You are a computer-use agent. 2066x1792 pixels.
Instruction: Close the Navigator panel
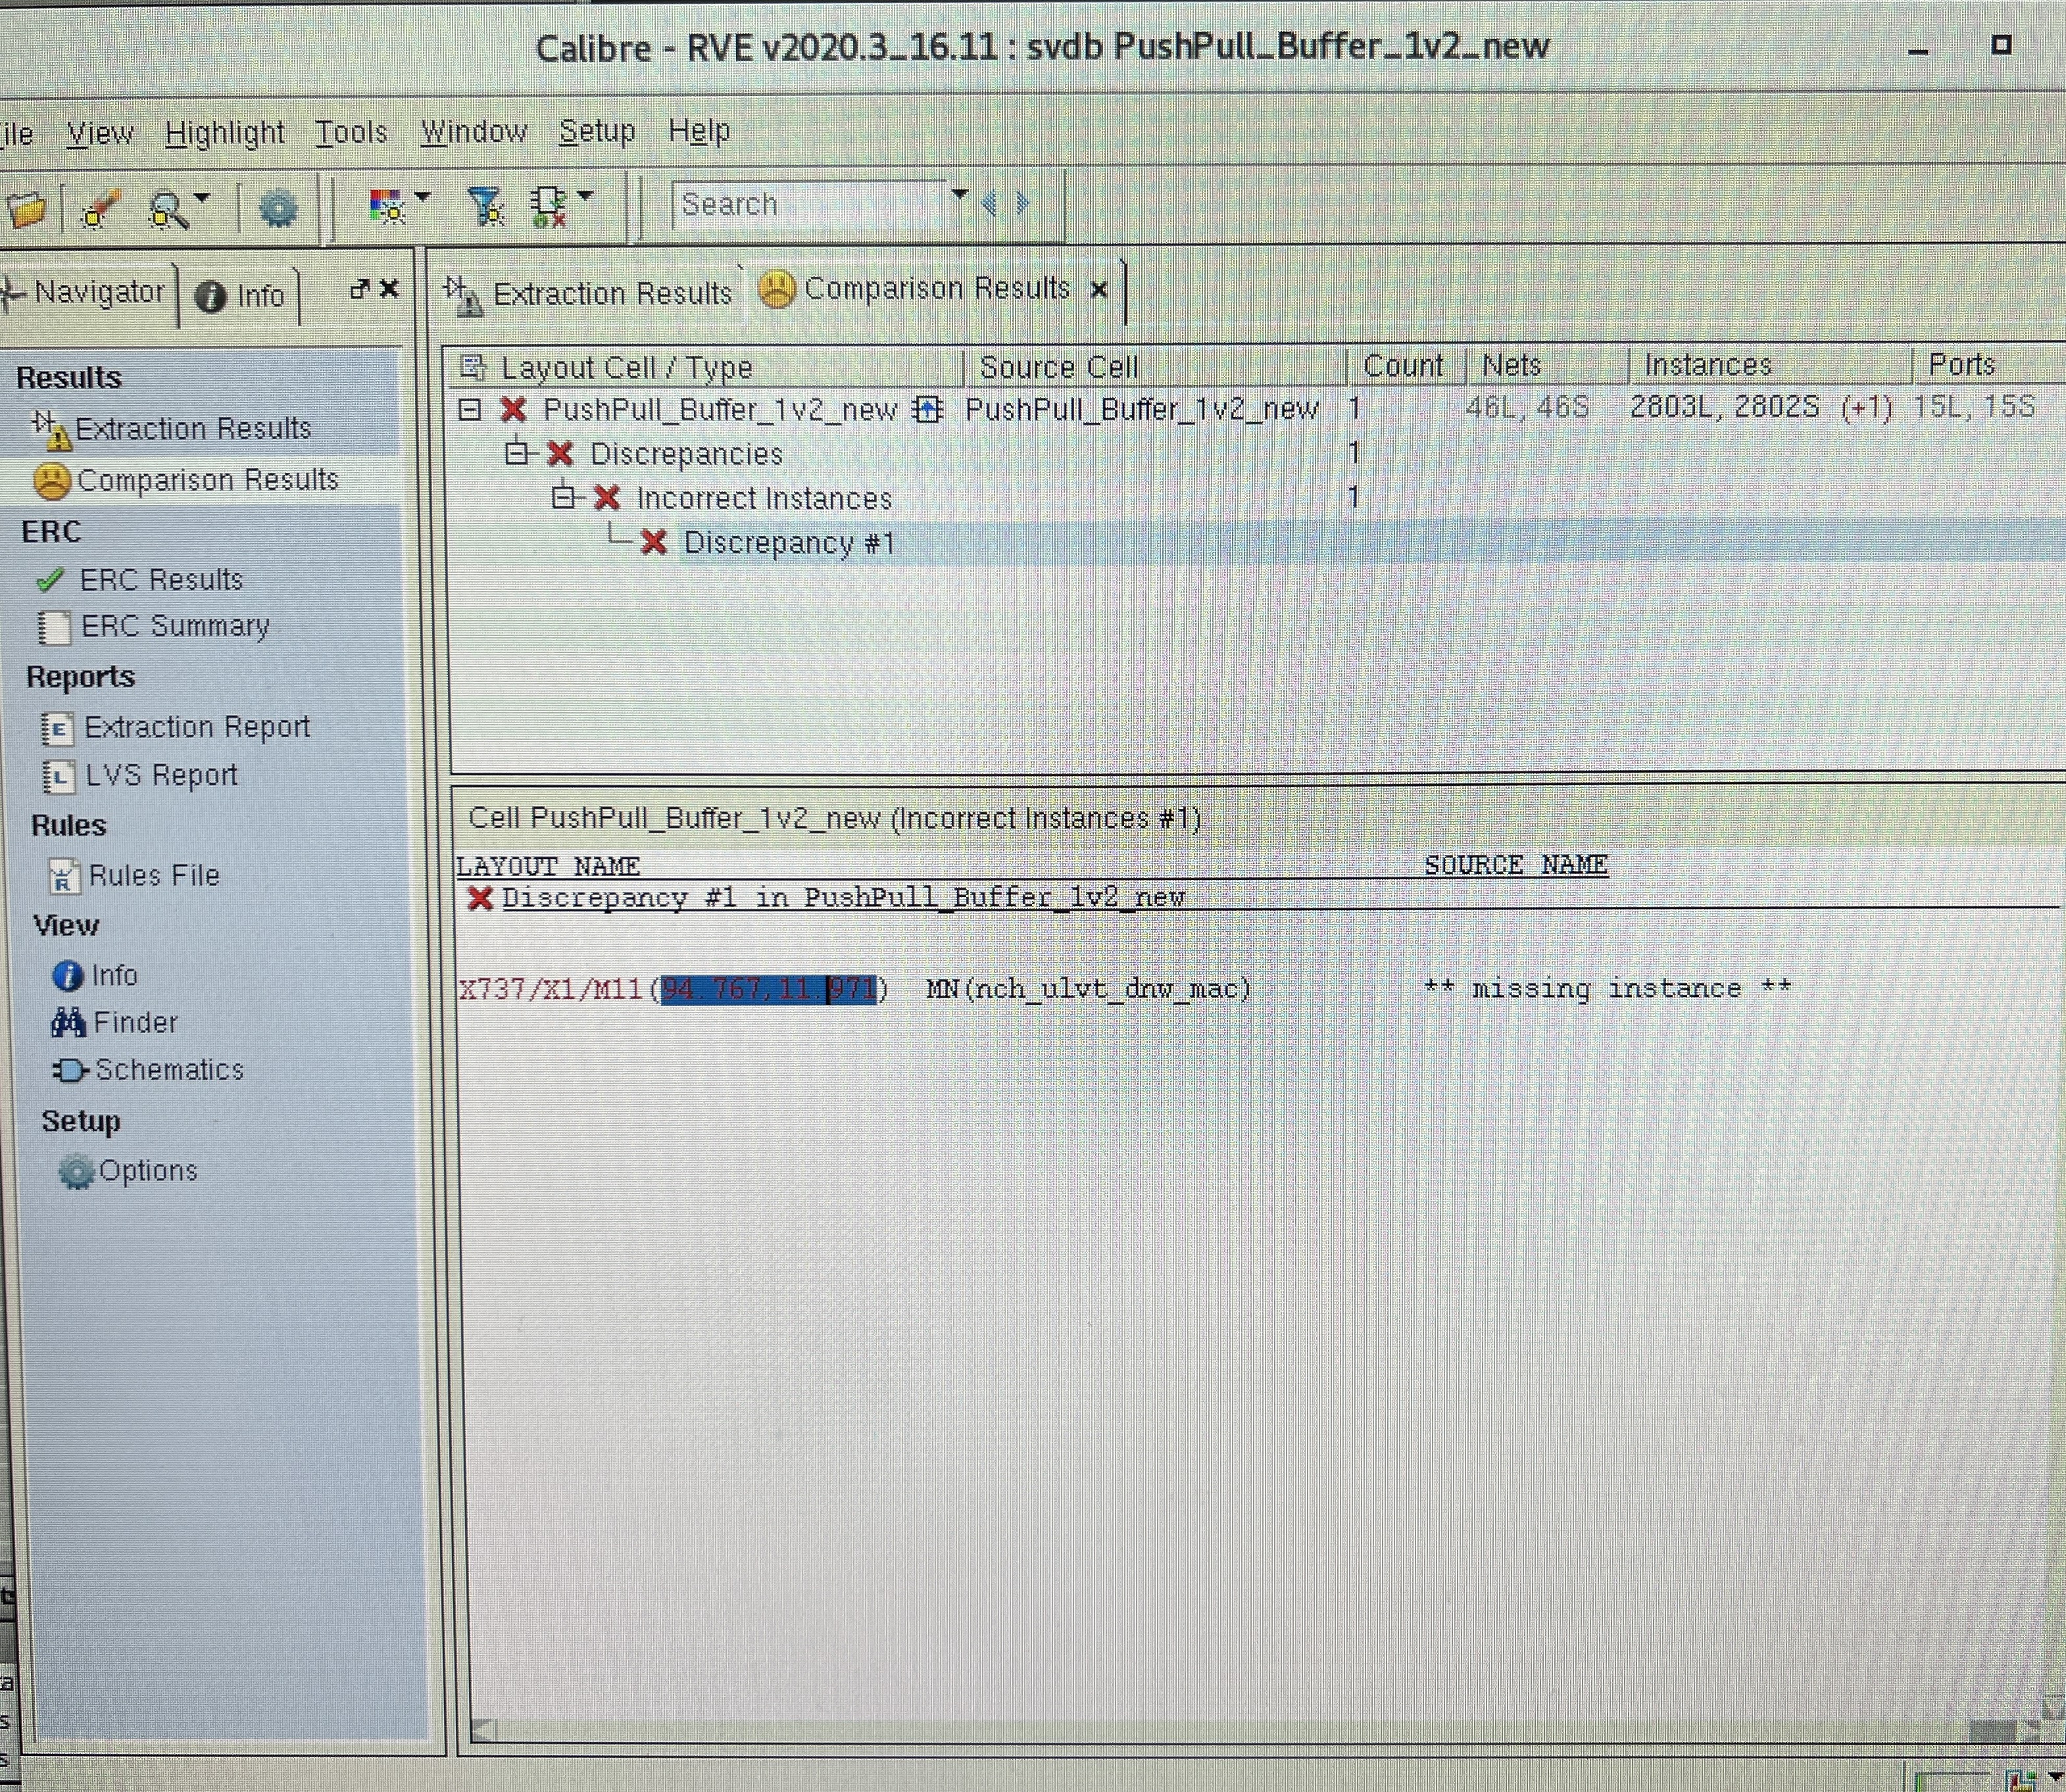[389, 289]
